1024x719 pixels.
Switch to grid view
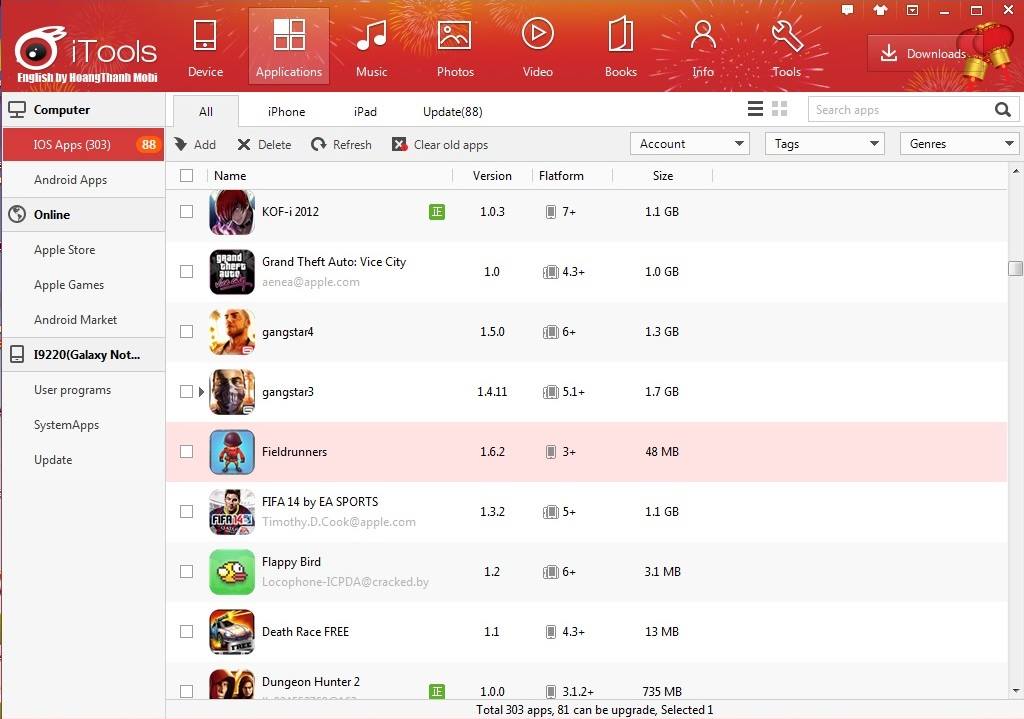[780, 109]
